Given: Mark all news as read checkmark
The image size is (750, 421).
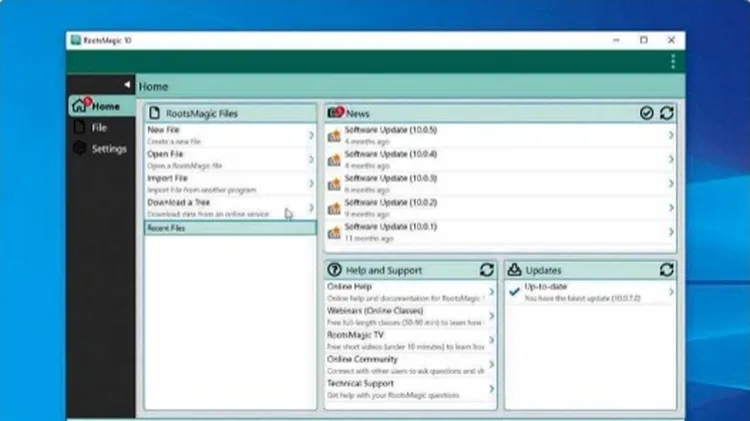Looking at the screenshot, I should 646,113.
